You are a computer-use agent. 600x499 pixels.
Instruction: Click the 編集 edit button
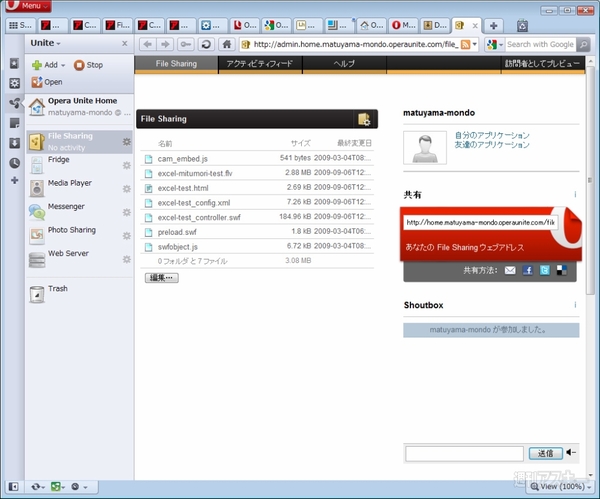click(x=161, y=278)
